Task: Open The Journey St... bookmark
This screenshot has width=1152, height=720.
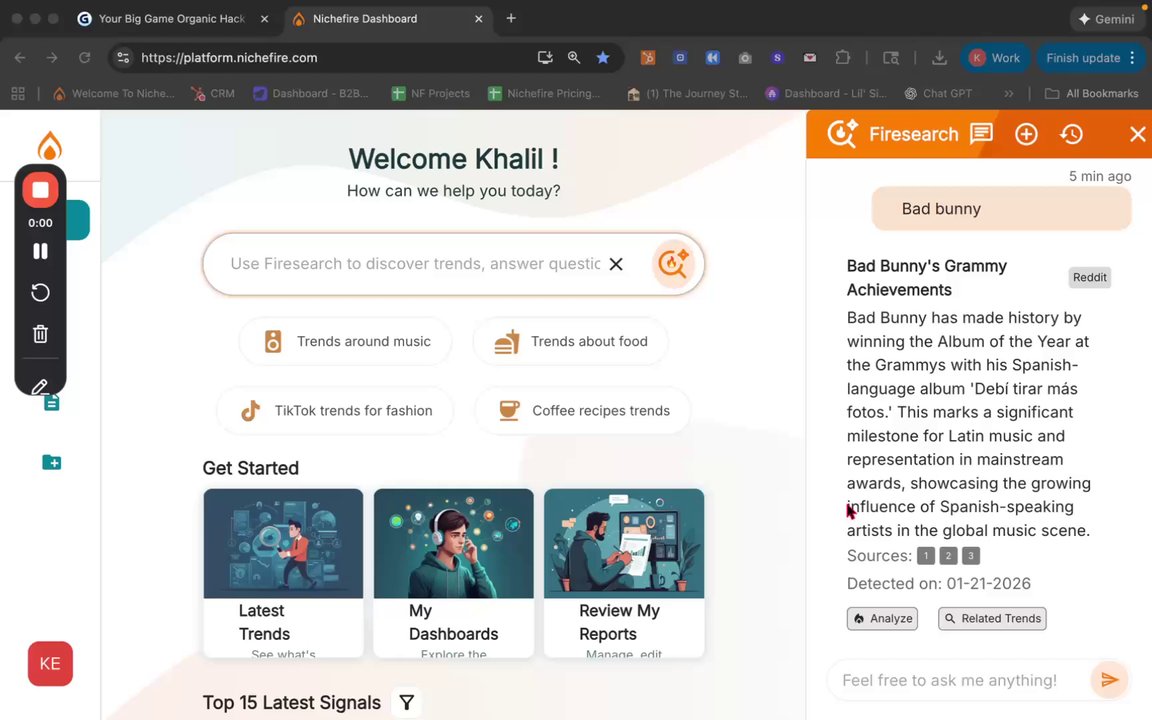Action: tap(688, 93)
